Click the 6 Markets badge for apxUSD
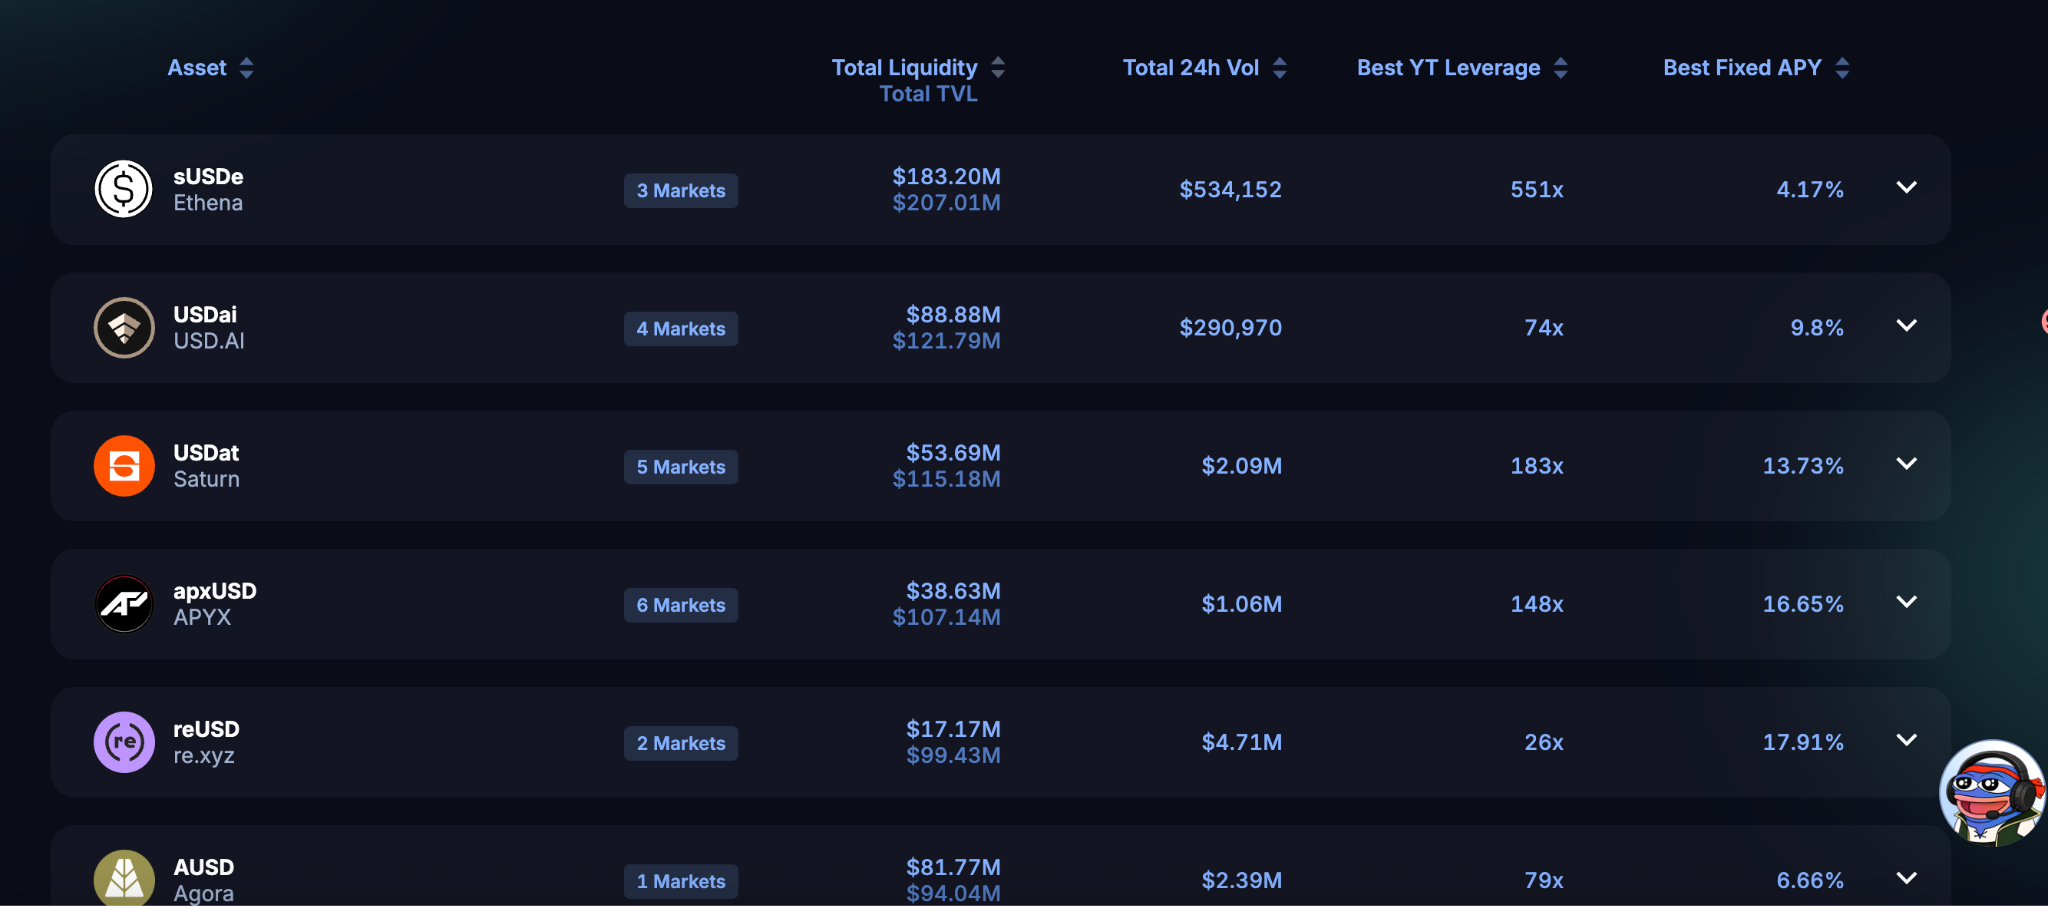 pyautogui.click(x=681, y=605)
